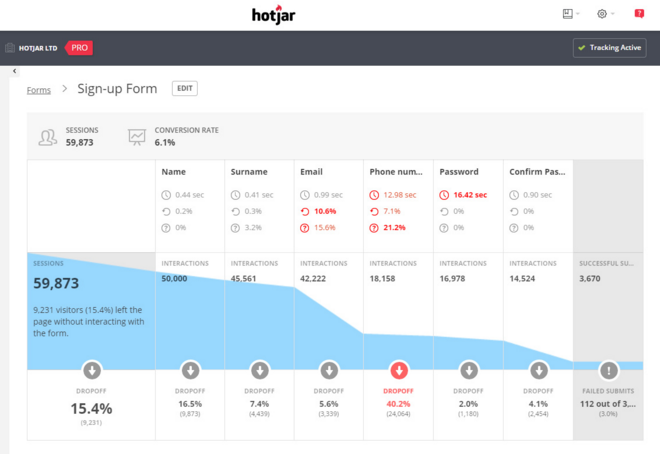Click the HOTJAR LTD organization label
Image resolution: width=660 pixels, height=454 pixels.
coord(38,48)
